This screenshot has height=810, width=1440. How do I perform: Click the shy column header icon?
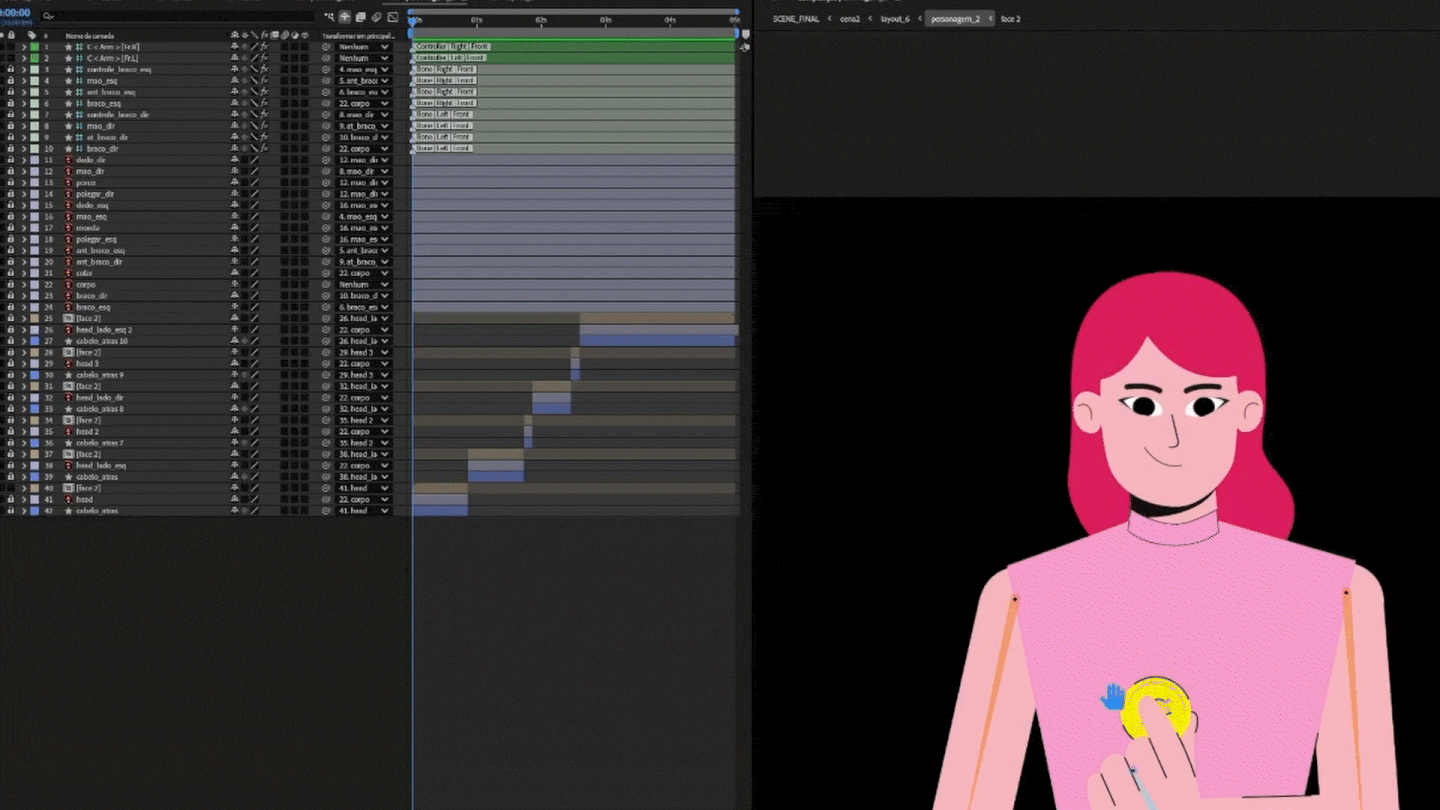click(235, 35)
